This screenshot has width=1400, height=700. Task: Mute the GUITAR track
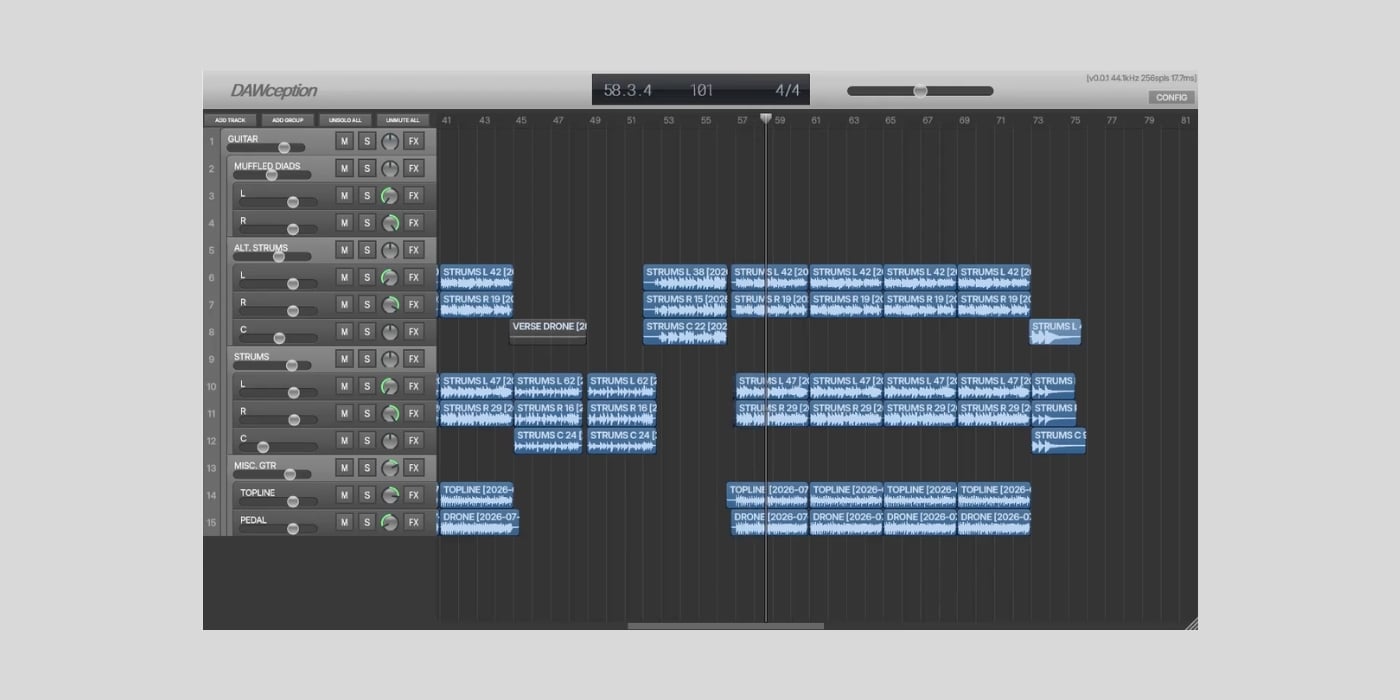[x=344, y=141]
